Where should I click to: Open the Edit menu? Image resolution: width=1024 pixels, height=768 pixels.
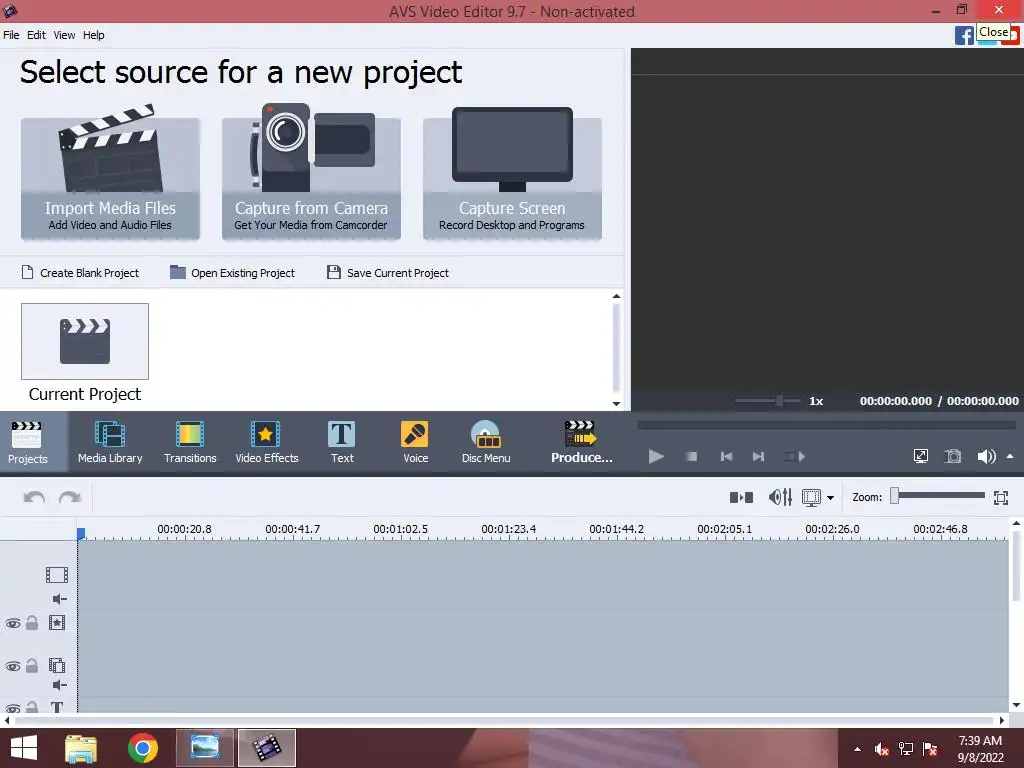click(x=36, y=35)
